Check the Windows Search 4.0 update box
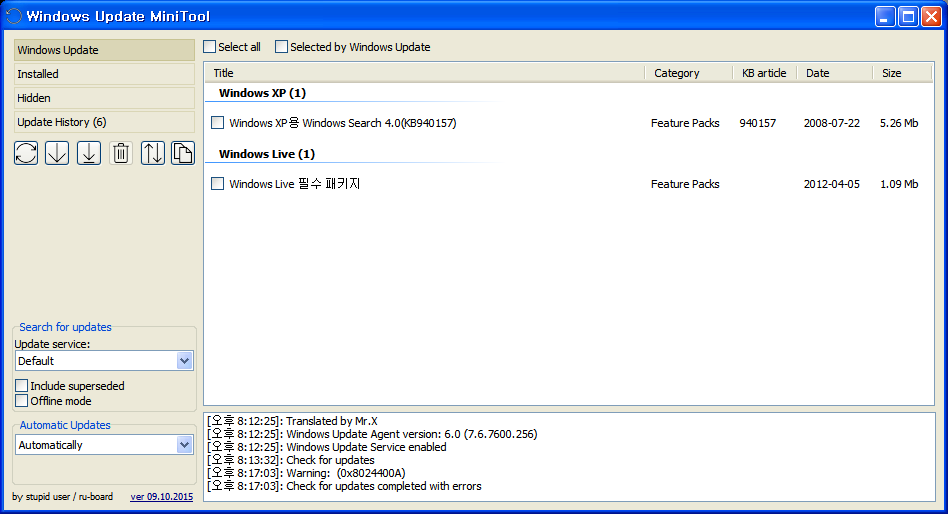This screenshot has height=514, width=948. click(218, 123)
